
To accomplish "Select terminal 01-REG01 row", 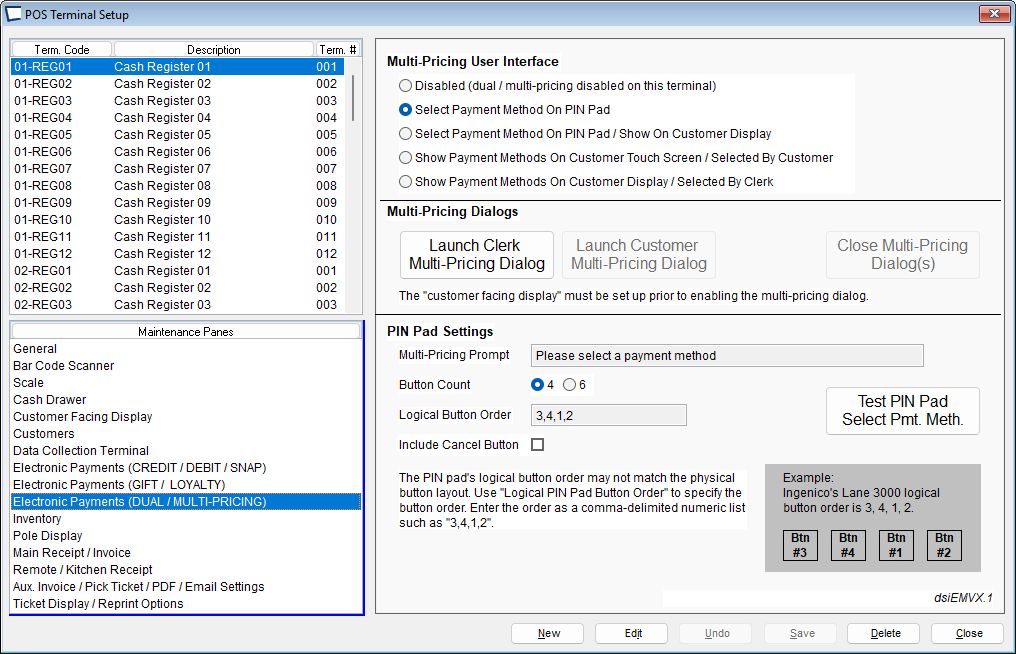I will 177,67.
